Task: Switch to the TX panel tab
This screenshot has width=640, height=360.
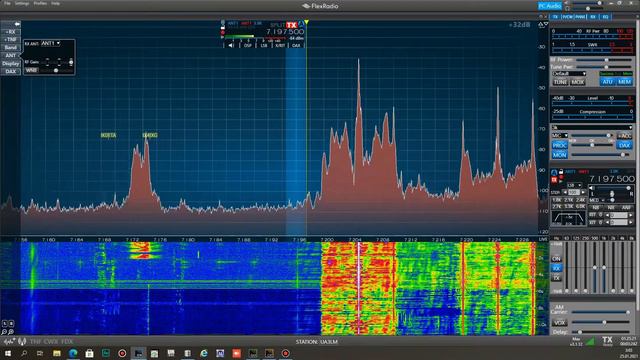Action: [555, 17]
